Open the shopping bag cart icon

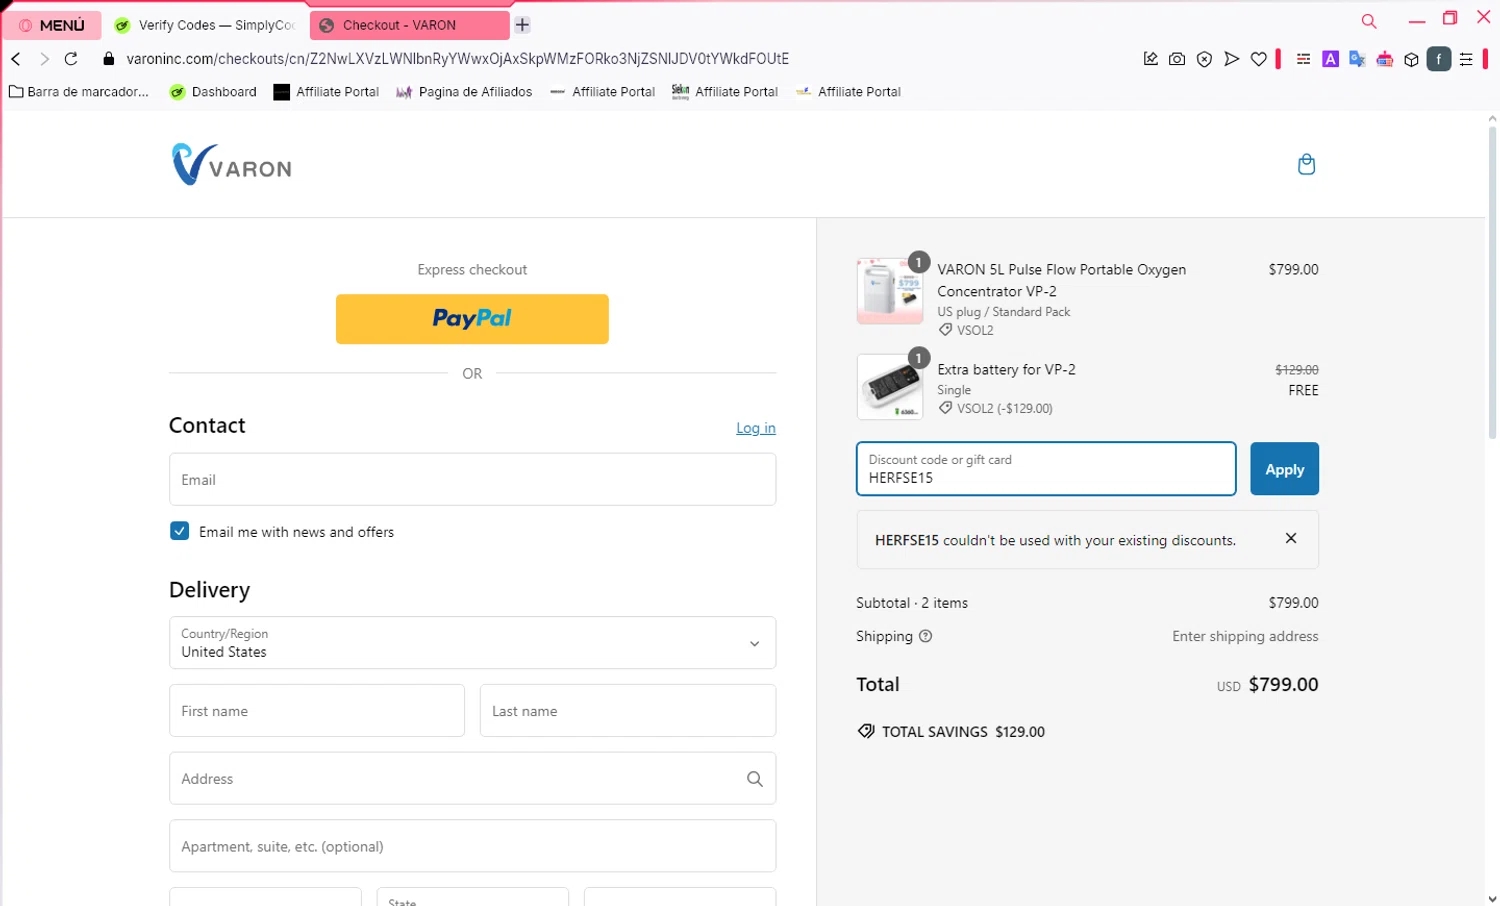[x=1306, y=164]
